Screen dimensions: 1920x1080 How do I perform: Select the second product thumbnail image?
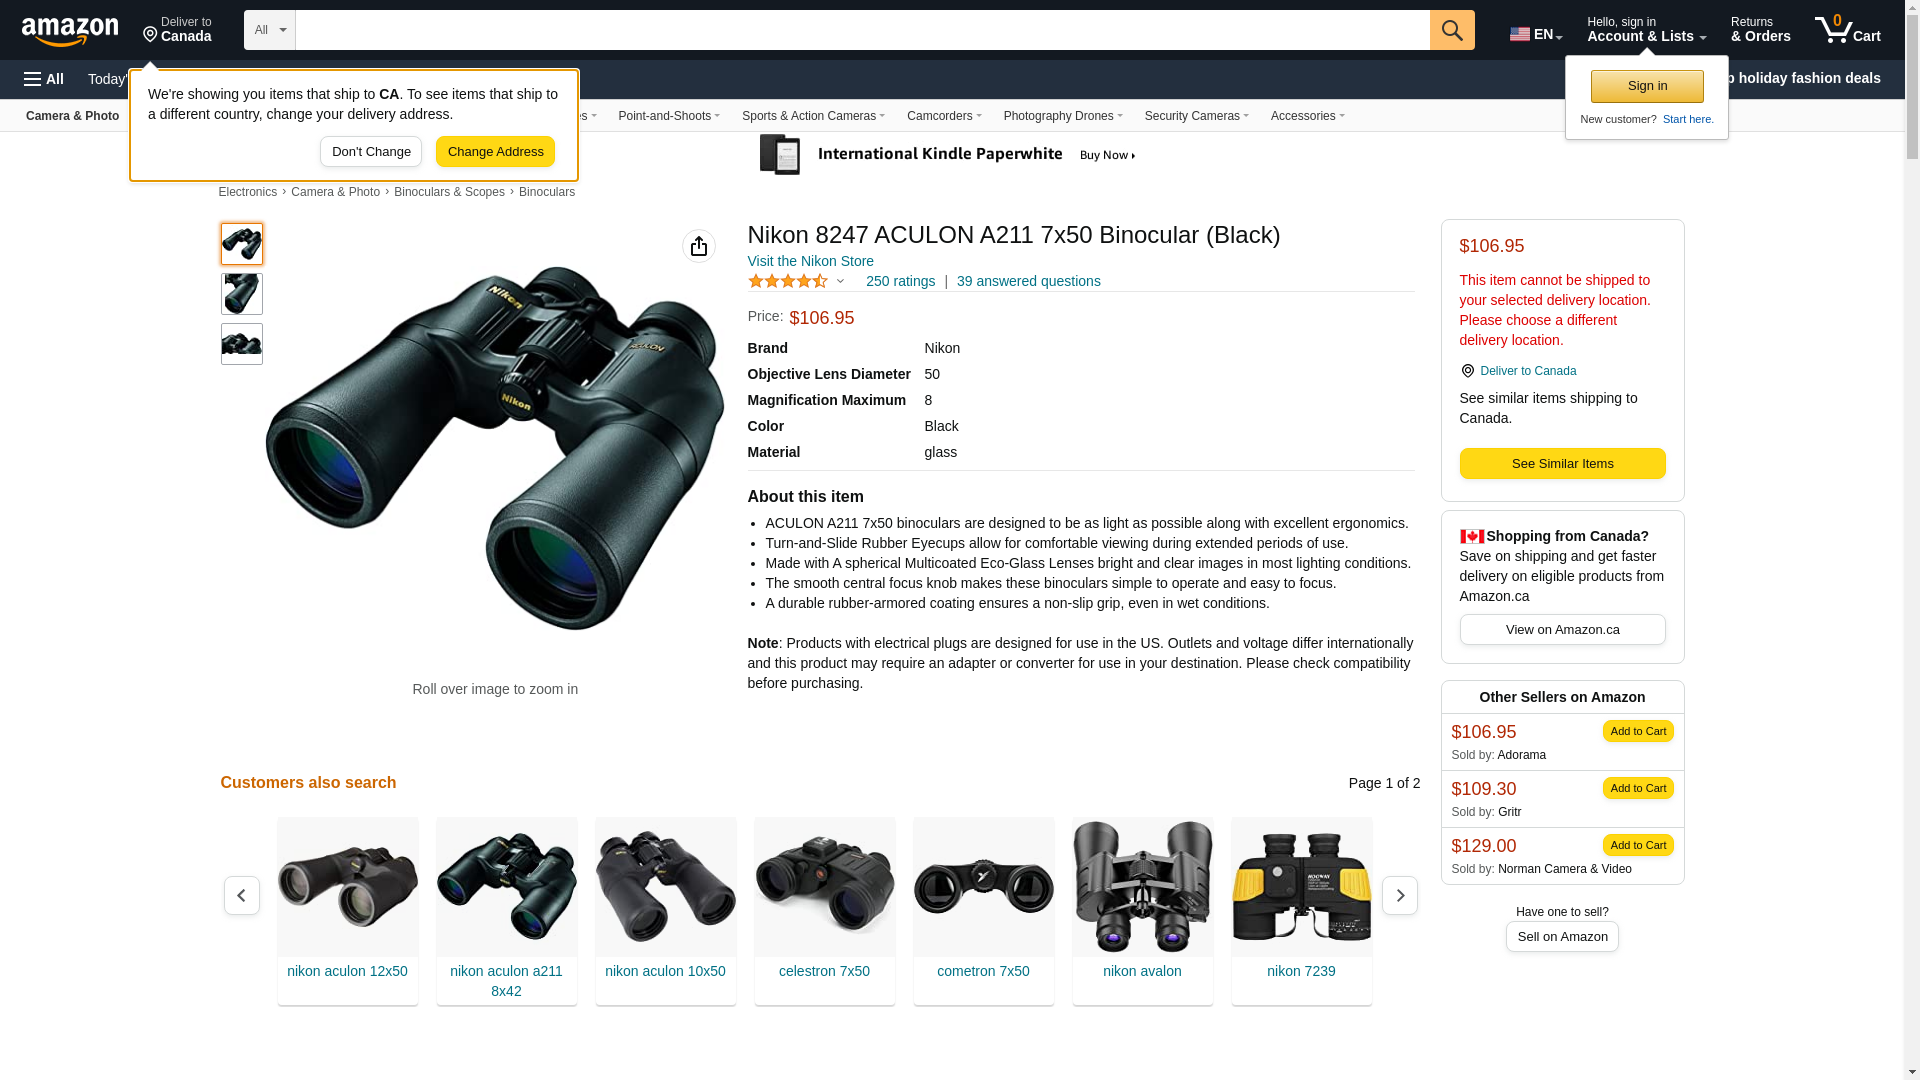pos(242,294)
